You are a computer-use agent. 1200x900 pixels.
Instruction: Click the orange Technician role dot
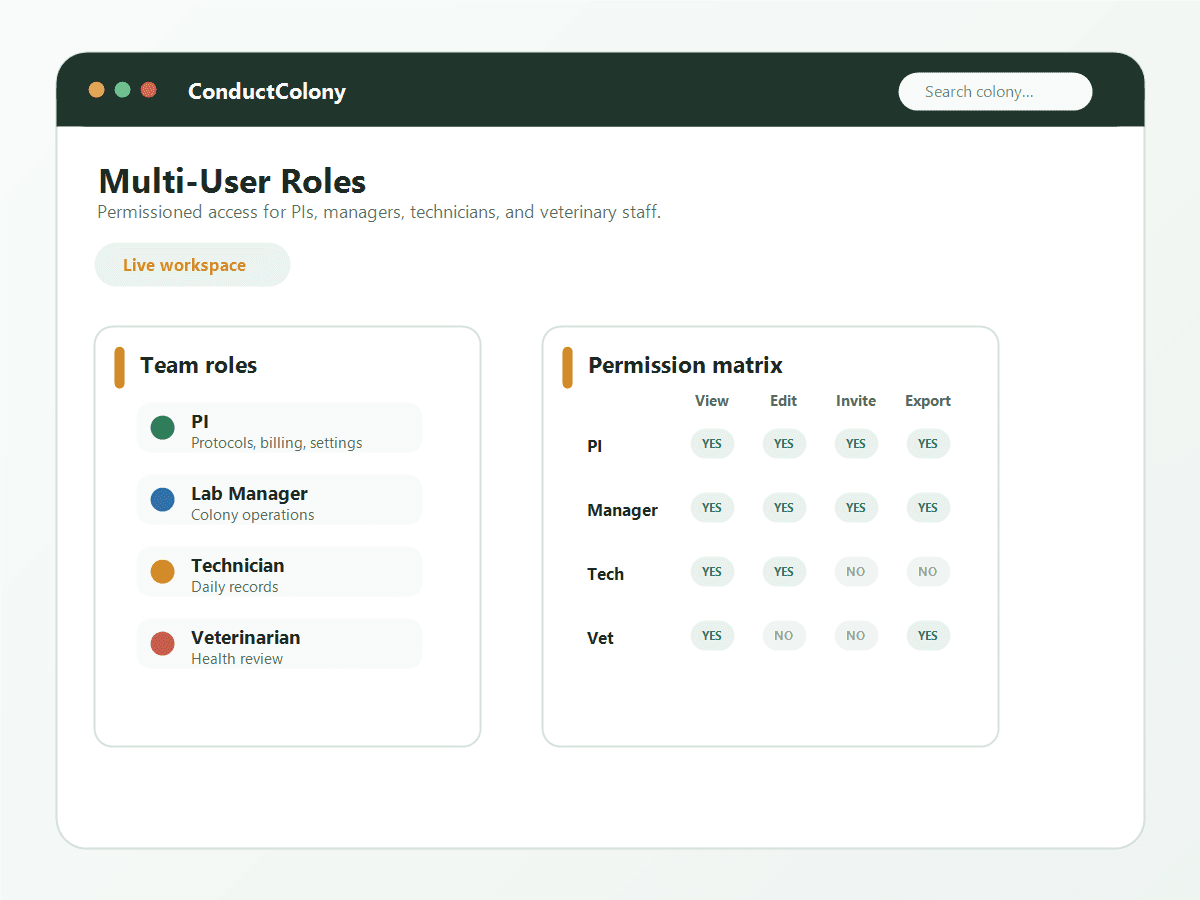(x=162, y=572)
